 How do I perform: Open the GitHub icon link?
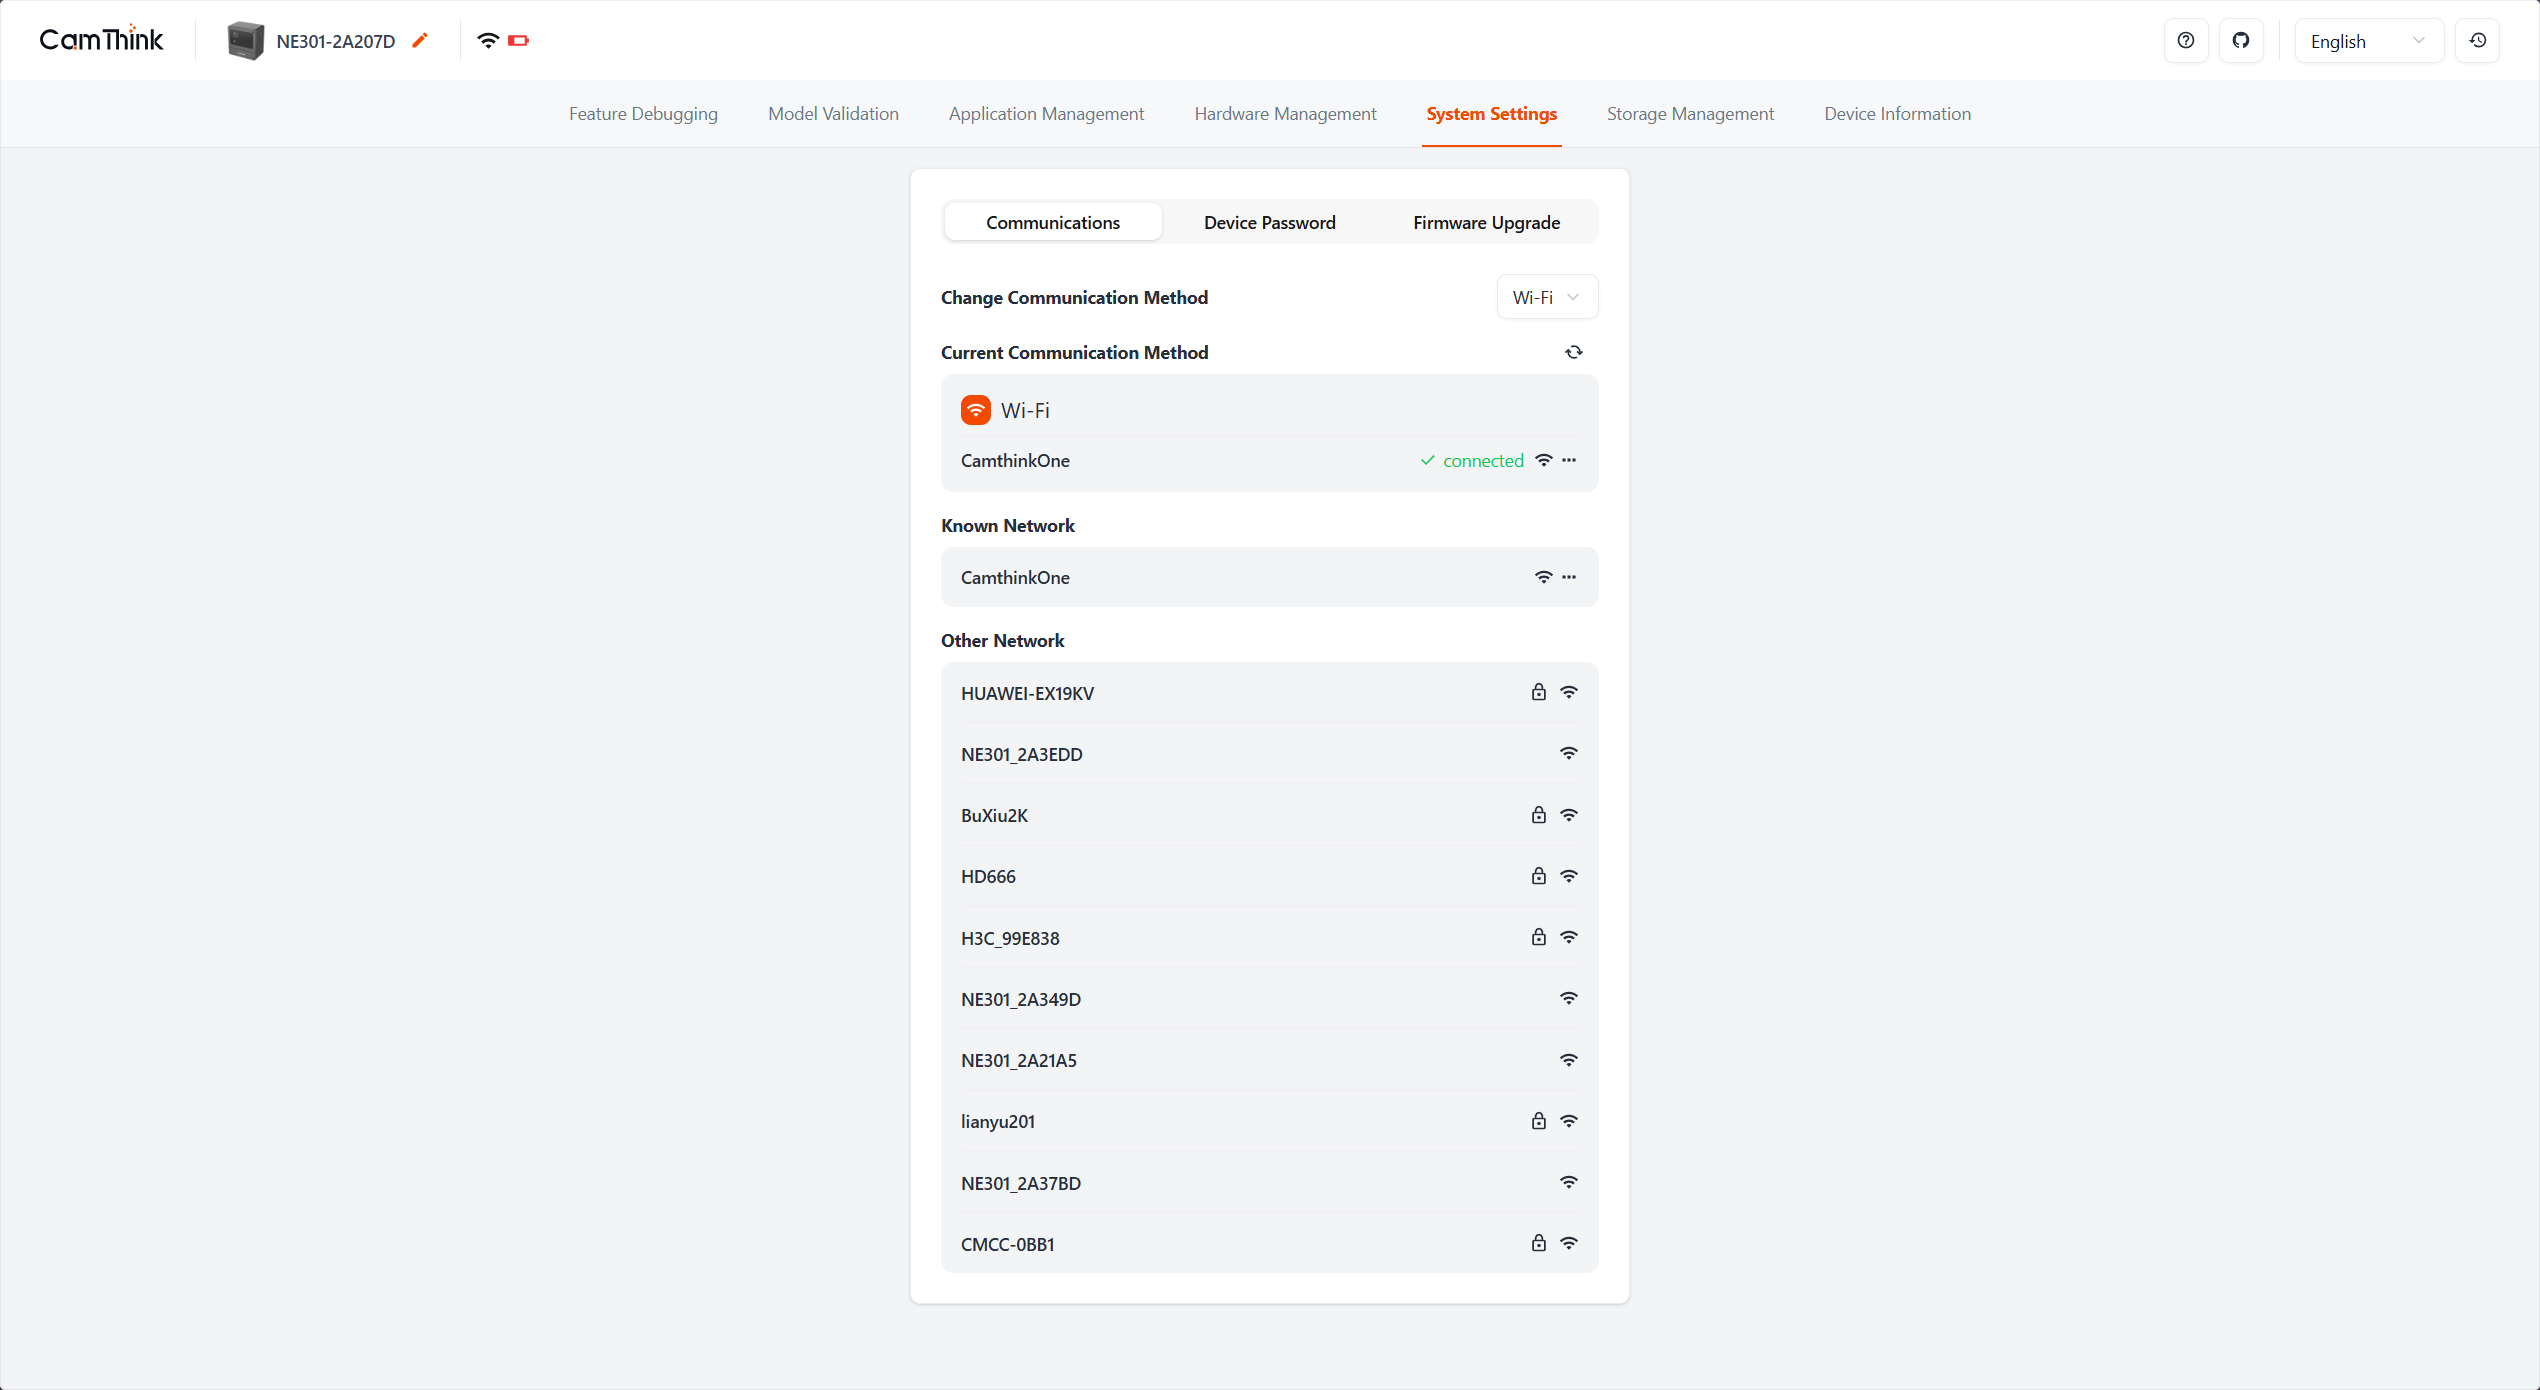2240,41
